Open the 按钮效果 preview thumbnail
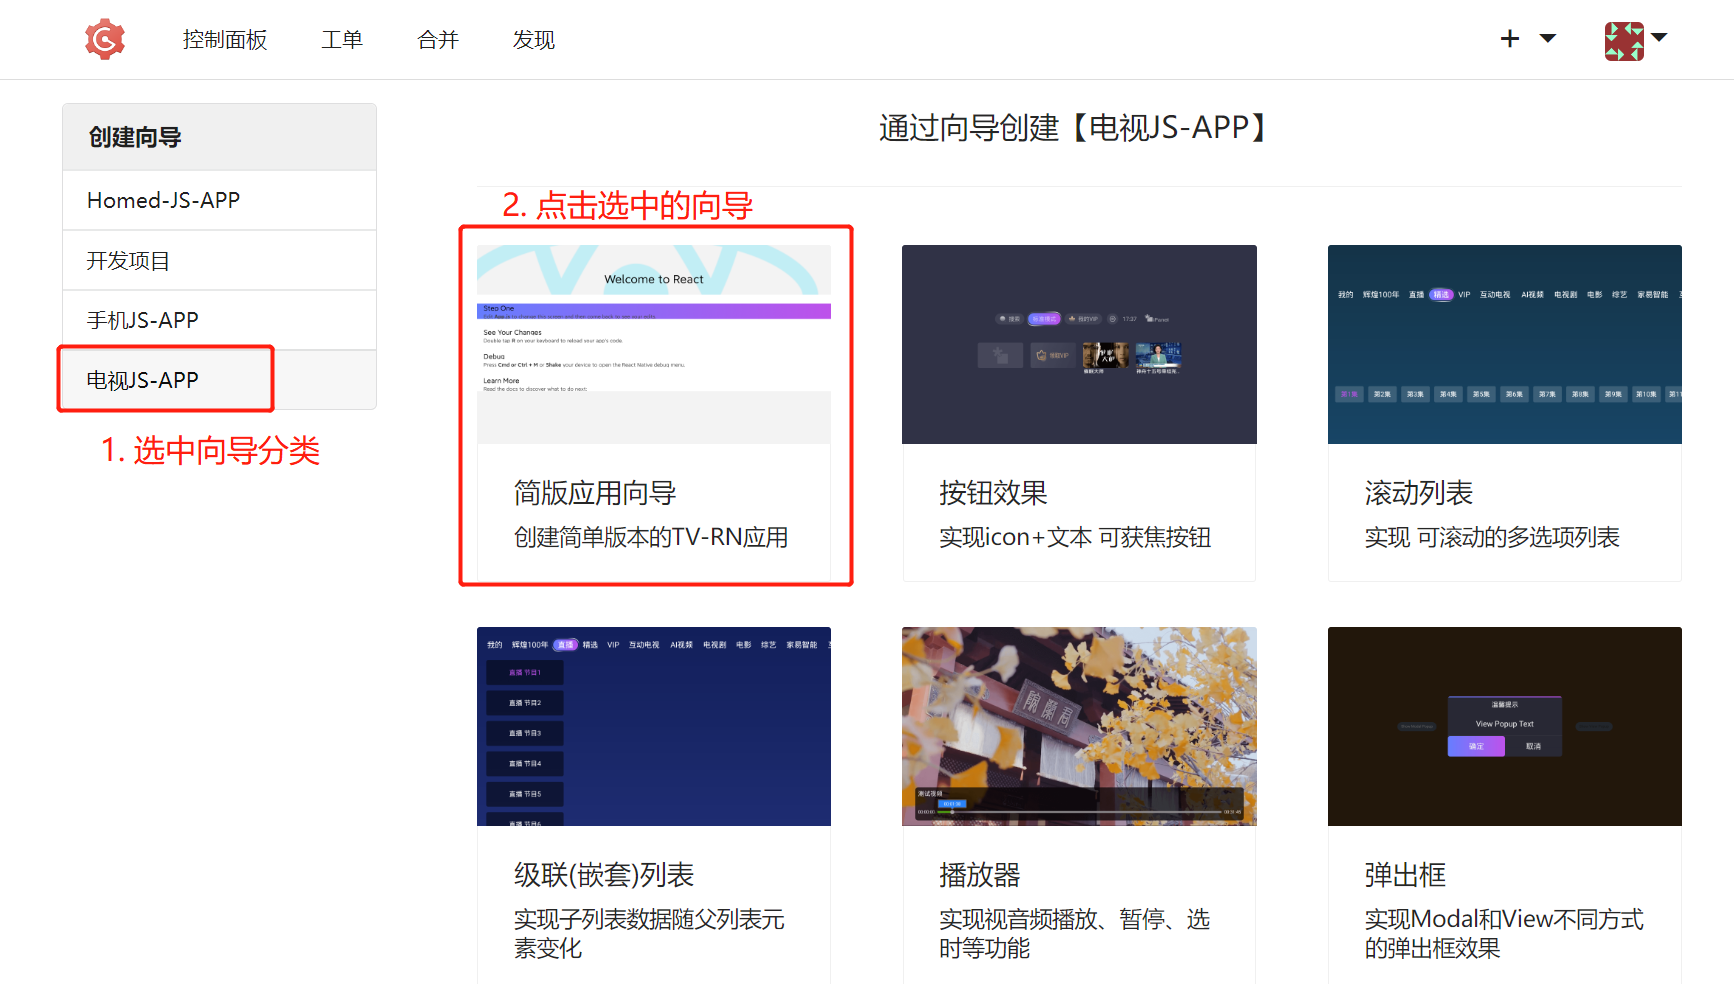This screenshot has height=984, width=1734. (x=1079, y=344)
